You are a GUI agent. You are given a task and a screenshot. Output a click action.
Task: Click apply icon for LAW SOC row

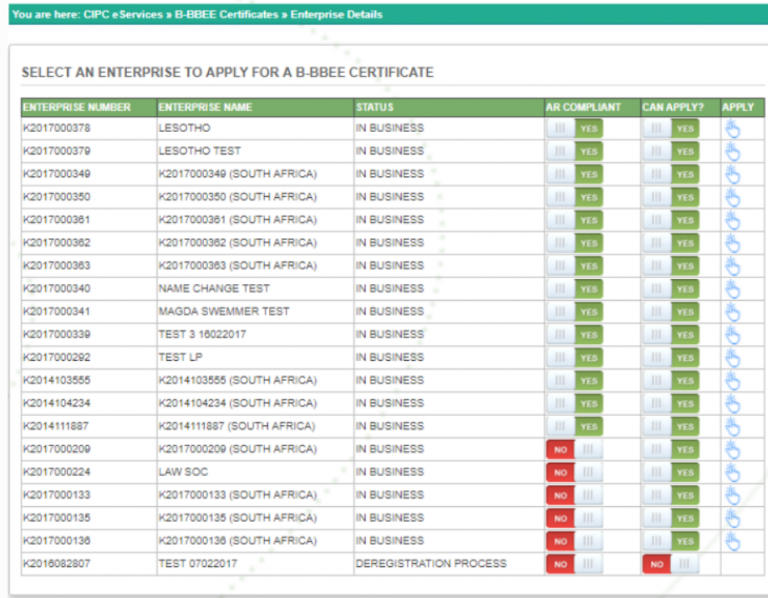(732, 473)
